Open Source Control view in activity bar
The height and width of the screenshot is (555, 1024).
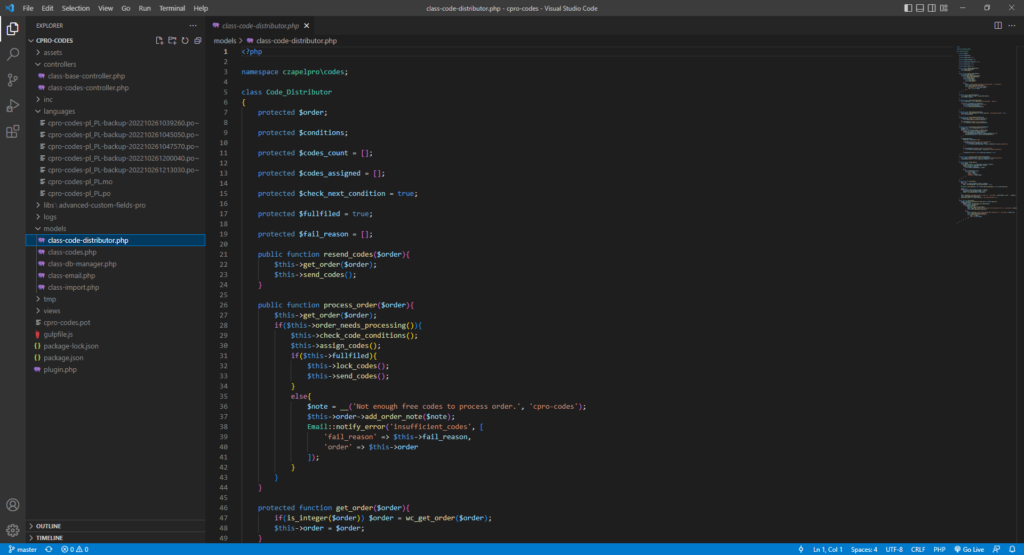point(12,80)
